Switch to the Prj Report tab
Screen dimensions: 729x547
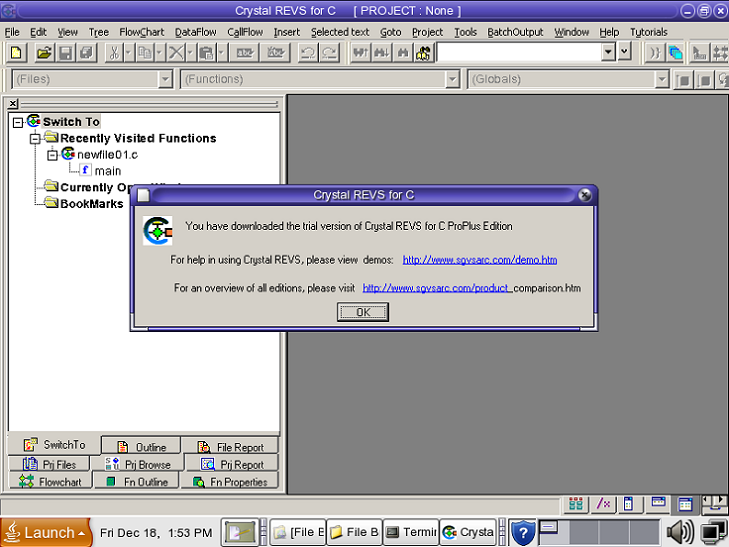[232, 464]
